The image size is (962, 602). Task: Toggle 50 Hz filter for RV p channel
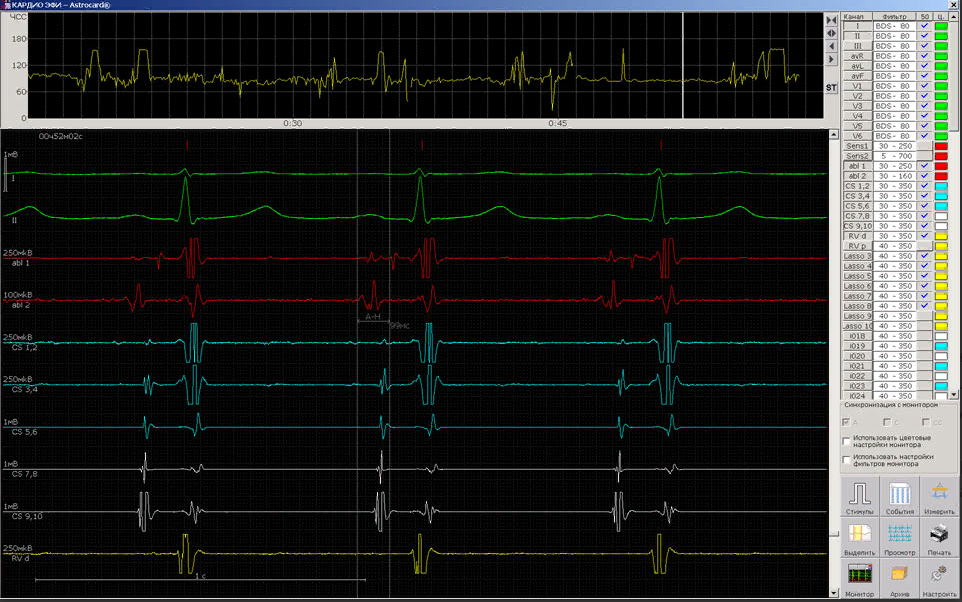pos(924,246)
